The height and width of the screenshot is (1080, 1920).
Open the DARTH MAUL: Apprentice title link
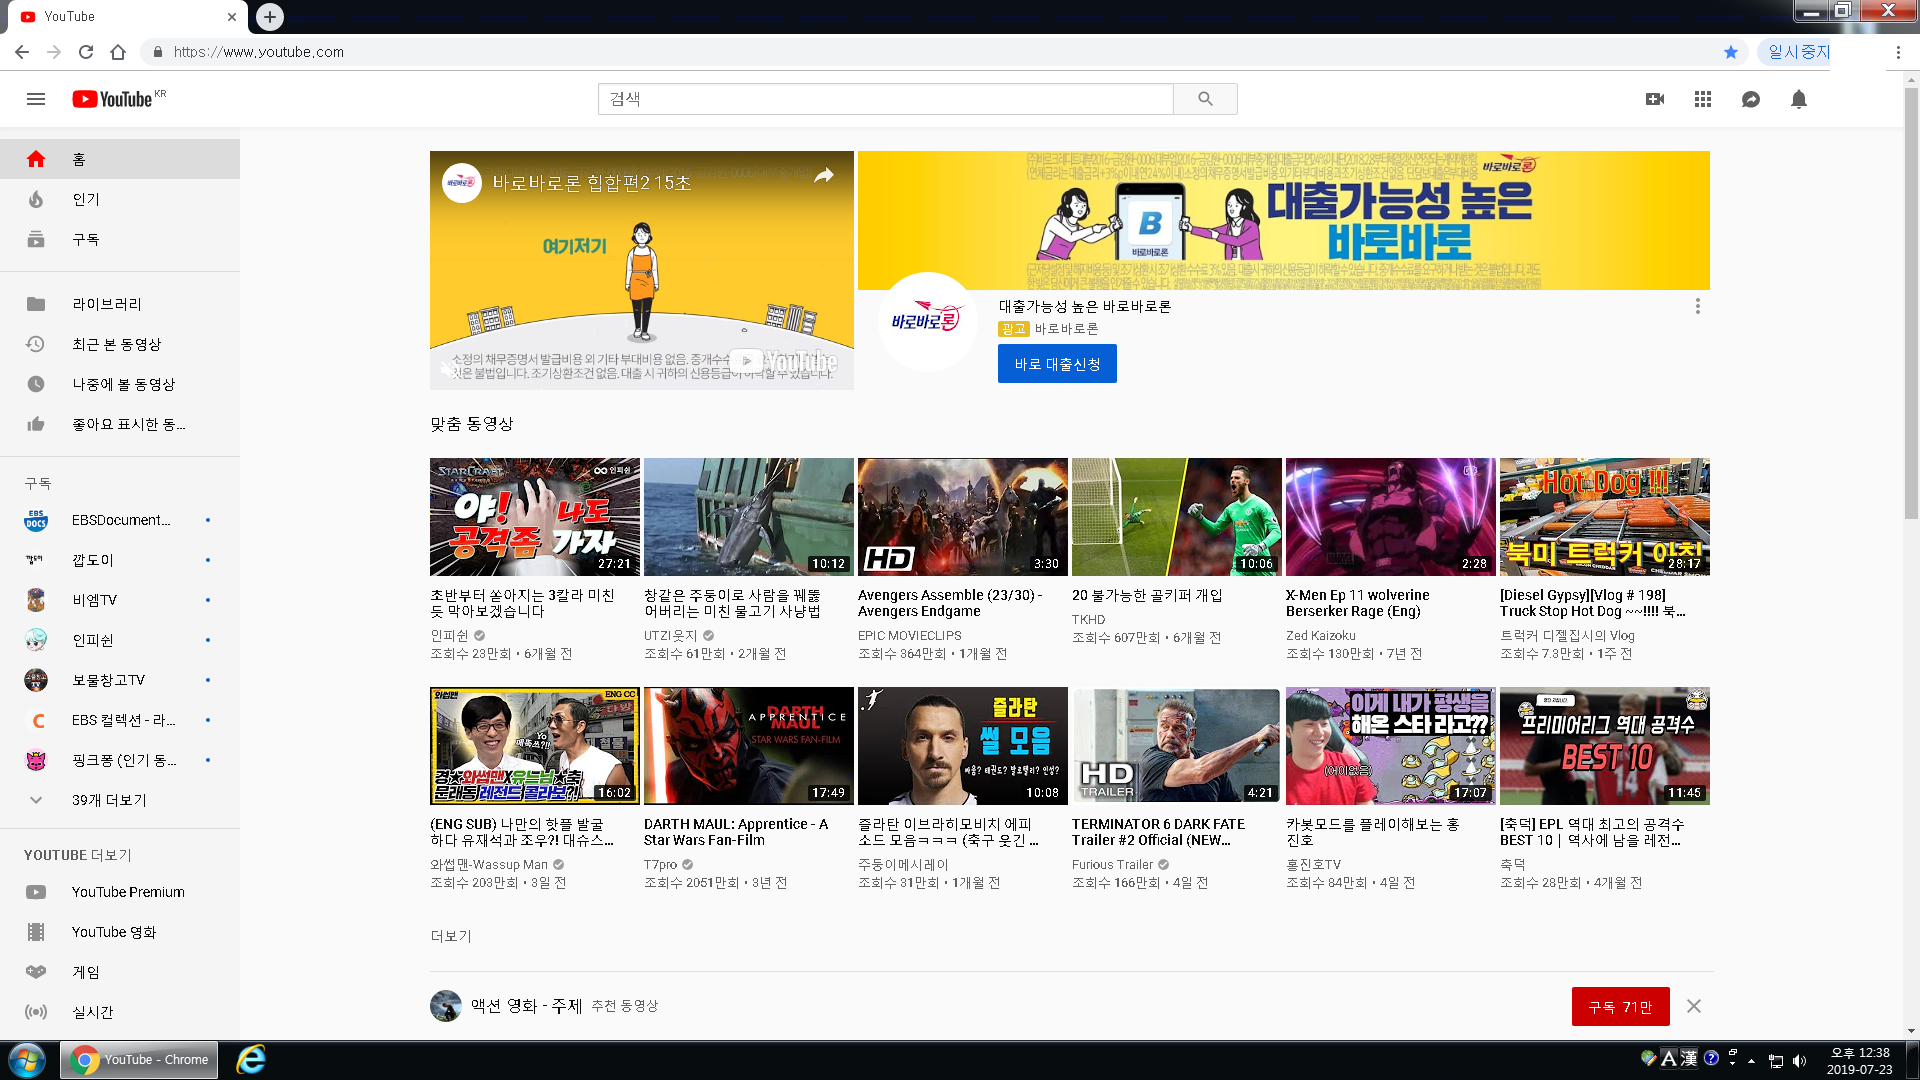(736, 832)
